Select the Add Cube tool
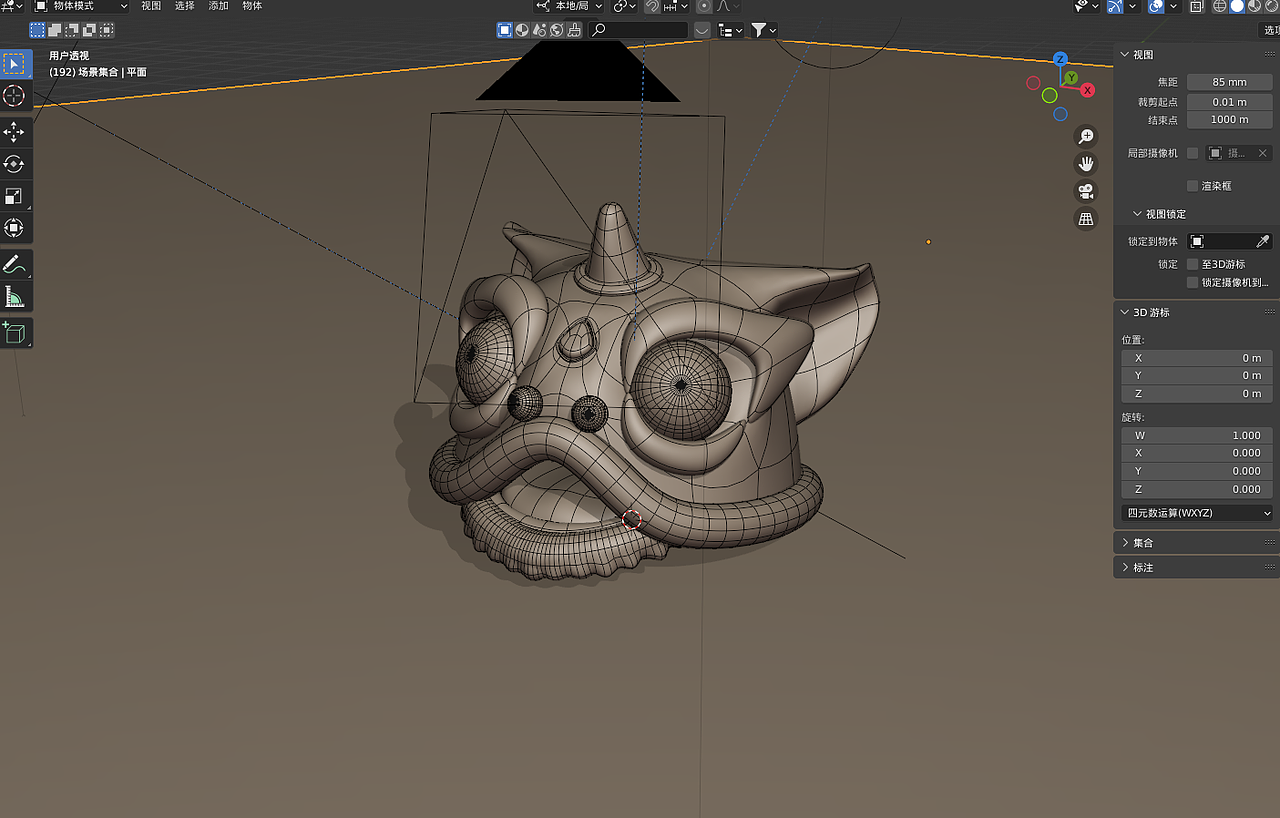 (14, 332)
